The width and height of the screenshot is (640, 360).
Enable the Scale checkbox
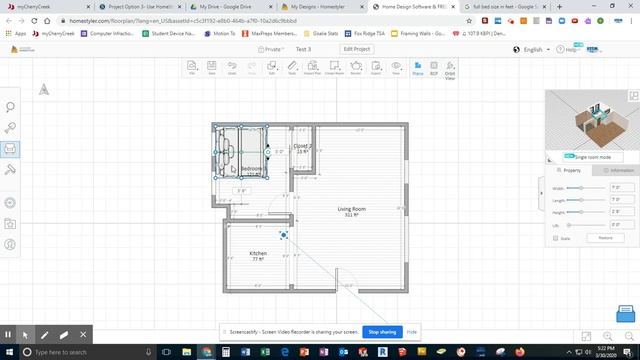(556, 238)
